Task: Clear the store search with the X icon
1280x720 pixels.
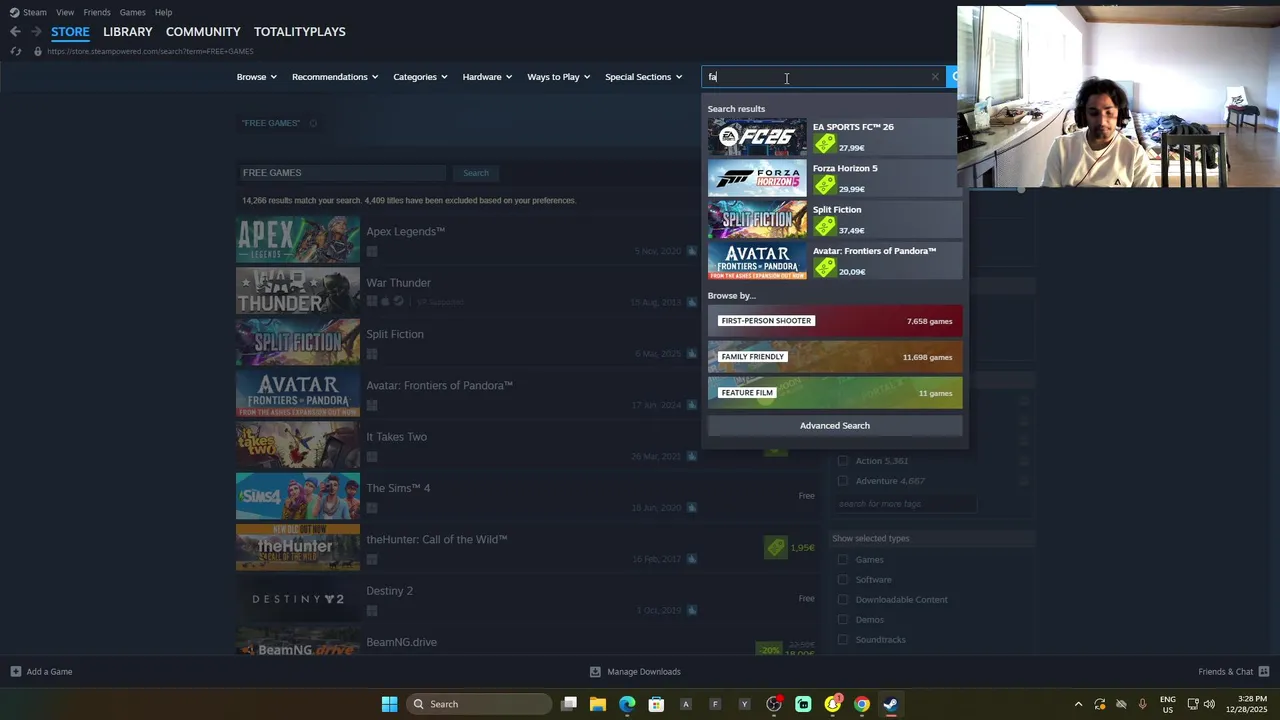Action: [935, 77]
